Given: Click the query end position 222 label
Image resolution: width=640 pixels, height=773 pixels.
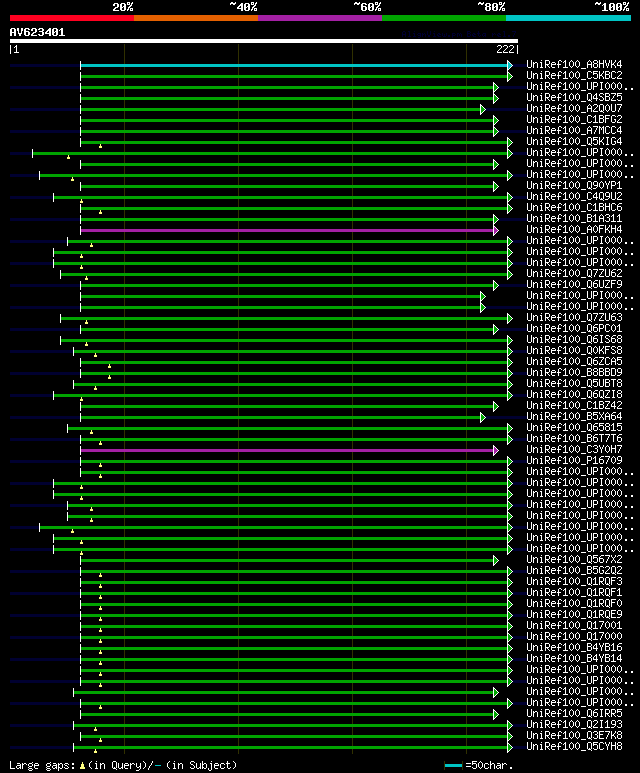Looking at the screenshot, I should 505,49.
